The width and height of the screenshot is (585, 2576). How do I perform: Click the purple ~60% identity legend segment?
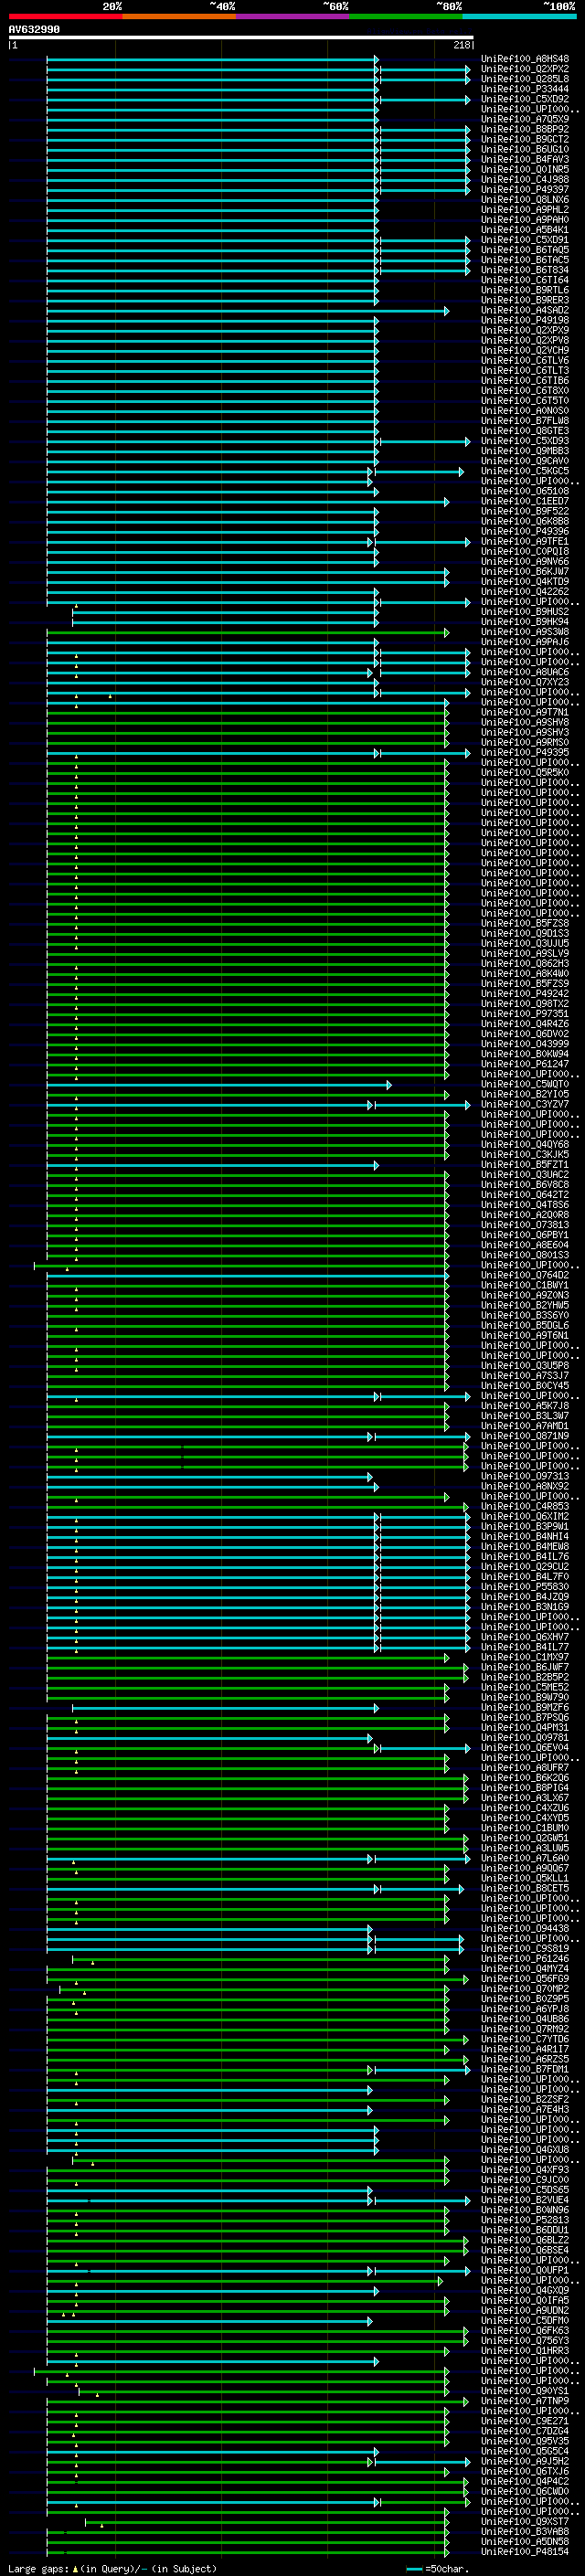coord(292,16)
